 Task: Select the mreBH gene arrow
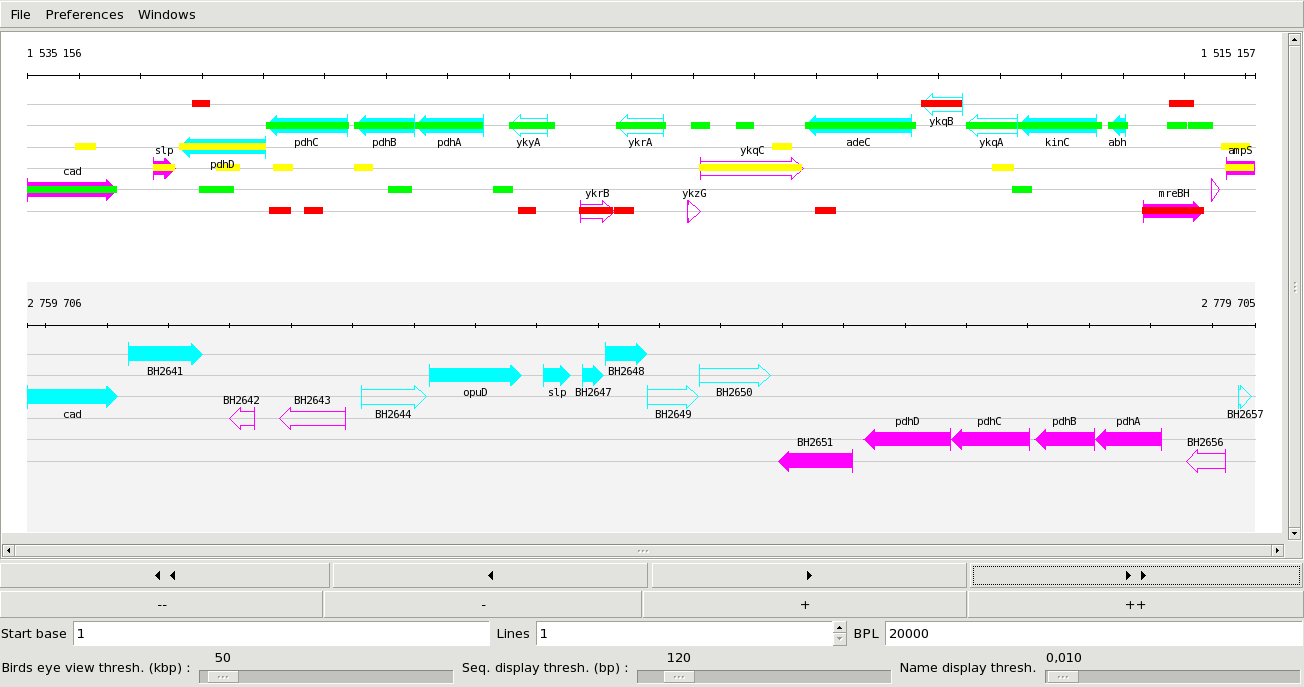(x=1172, y=210)
